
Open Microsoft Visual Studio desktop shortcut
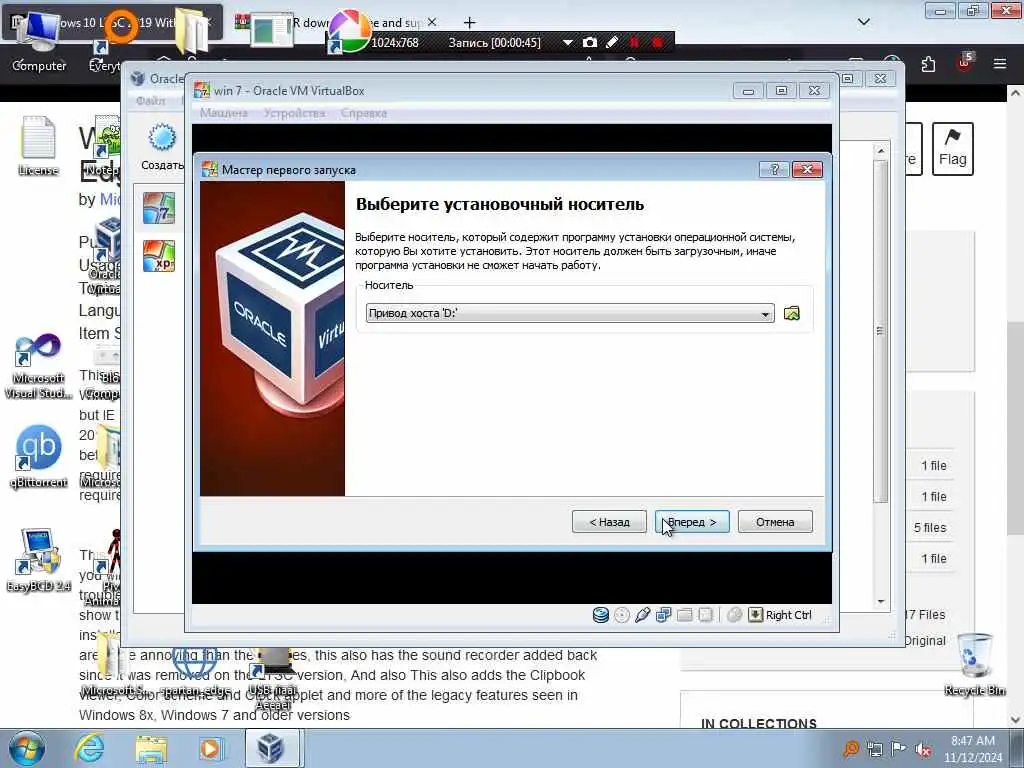38,367
